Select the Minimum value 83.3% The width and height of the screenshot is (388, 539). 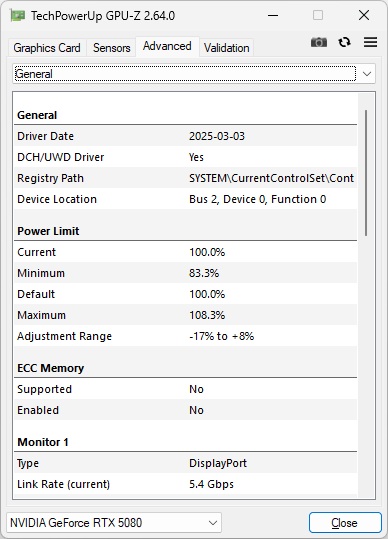click(204, 273)
